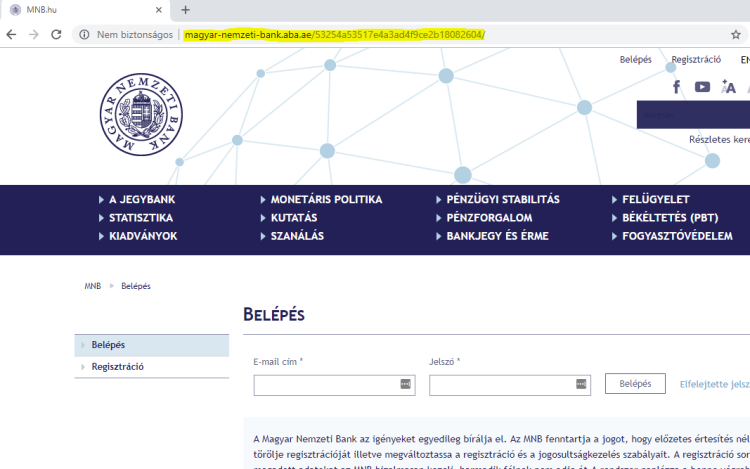This screenshot has width=750, height=469.
Task: Click the site info icon beside Nem biztonságos
Action: click(84, 34)
